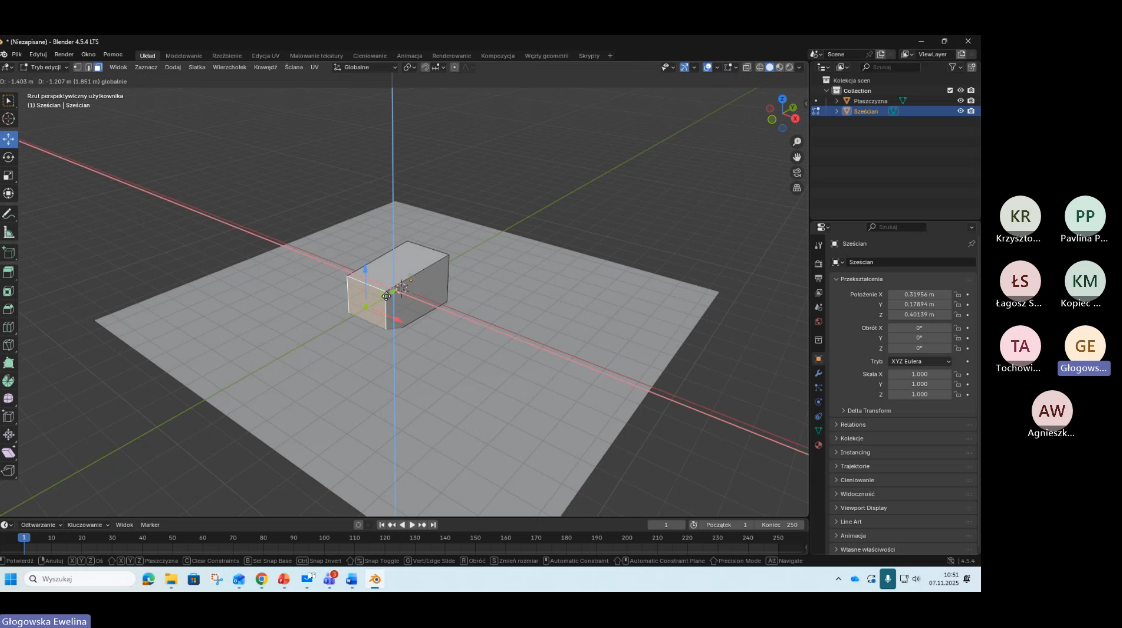Screen dimensions: 1122x628
Task: Open the XYZ Eulera rotation mode dropdown
Action: pos(920,361)
